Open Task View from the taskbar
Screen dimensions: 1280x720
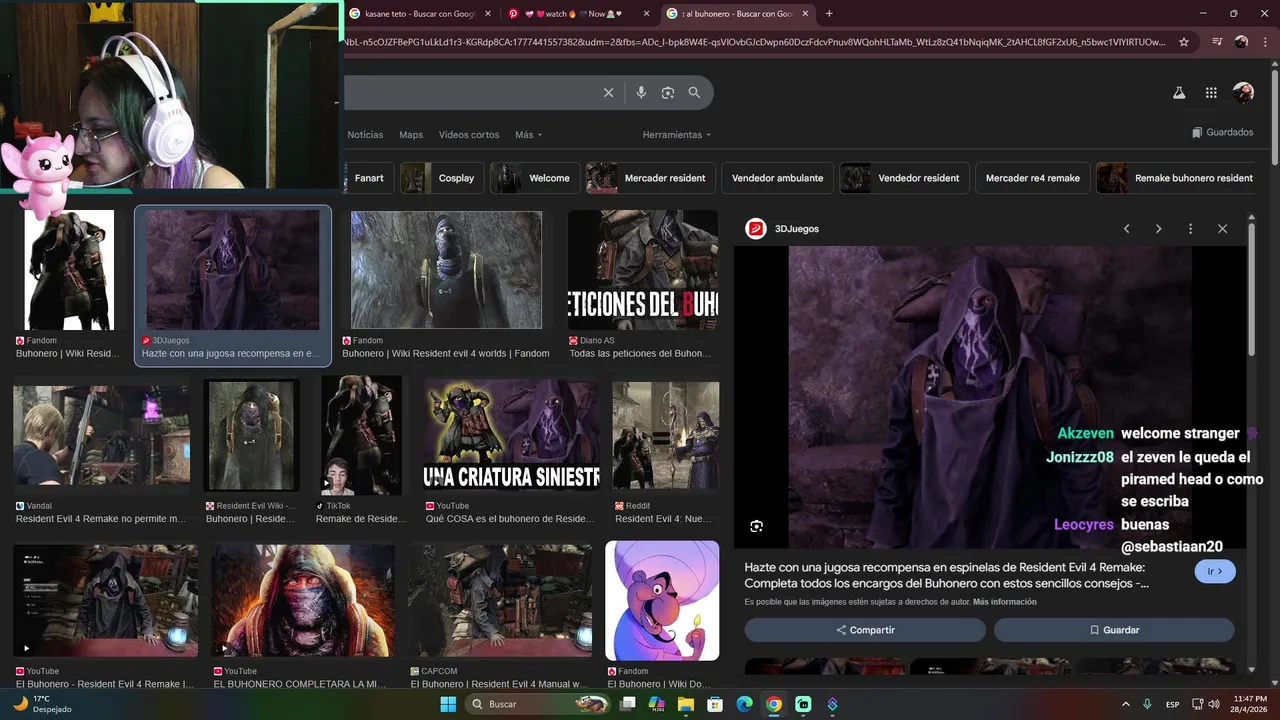pos(628,704)
